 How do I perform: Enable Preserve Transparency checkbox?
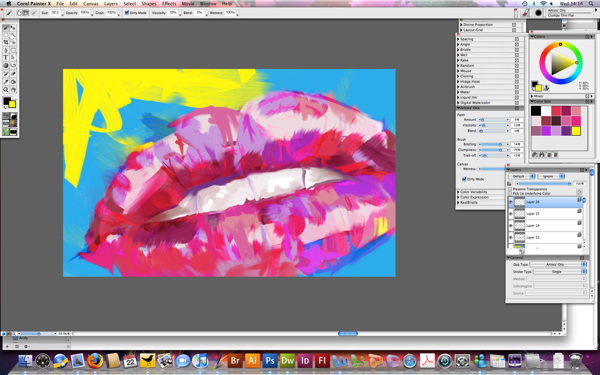510,189
